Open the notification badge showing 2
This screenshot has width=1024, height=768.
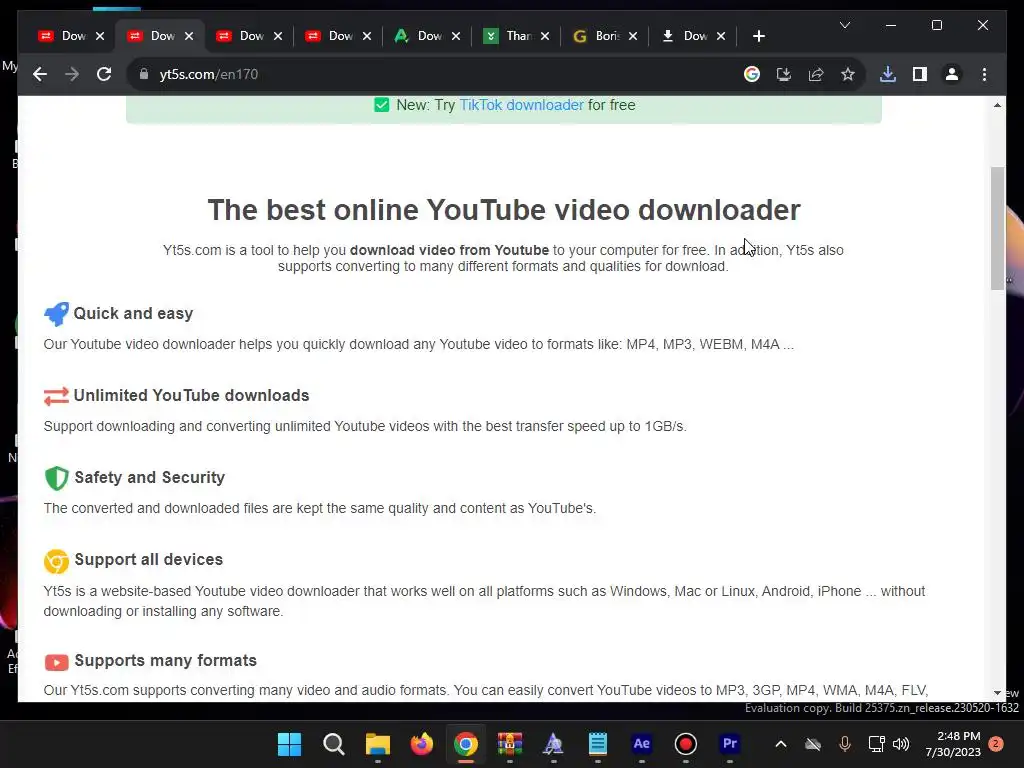(x=996, y=744)
